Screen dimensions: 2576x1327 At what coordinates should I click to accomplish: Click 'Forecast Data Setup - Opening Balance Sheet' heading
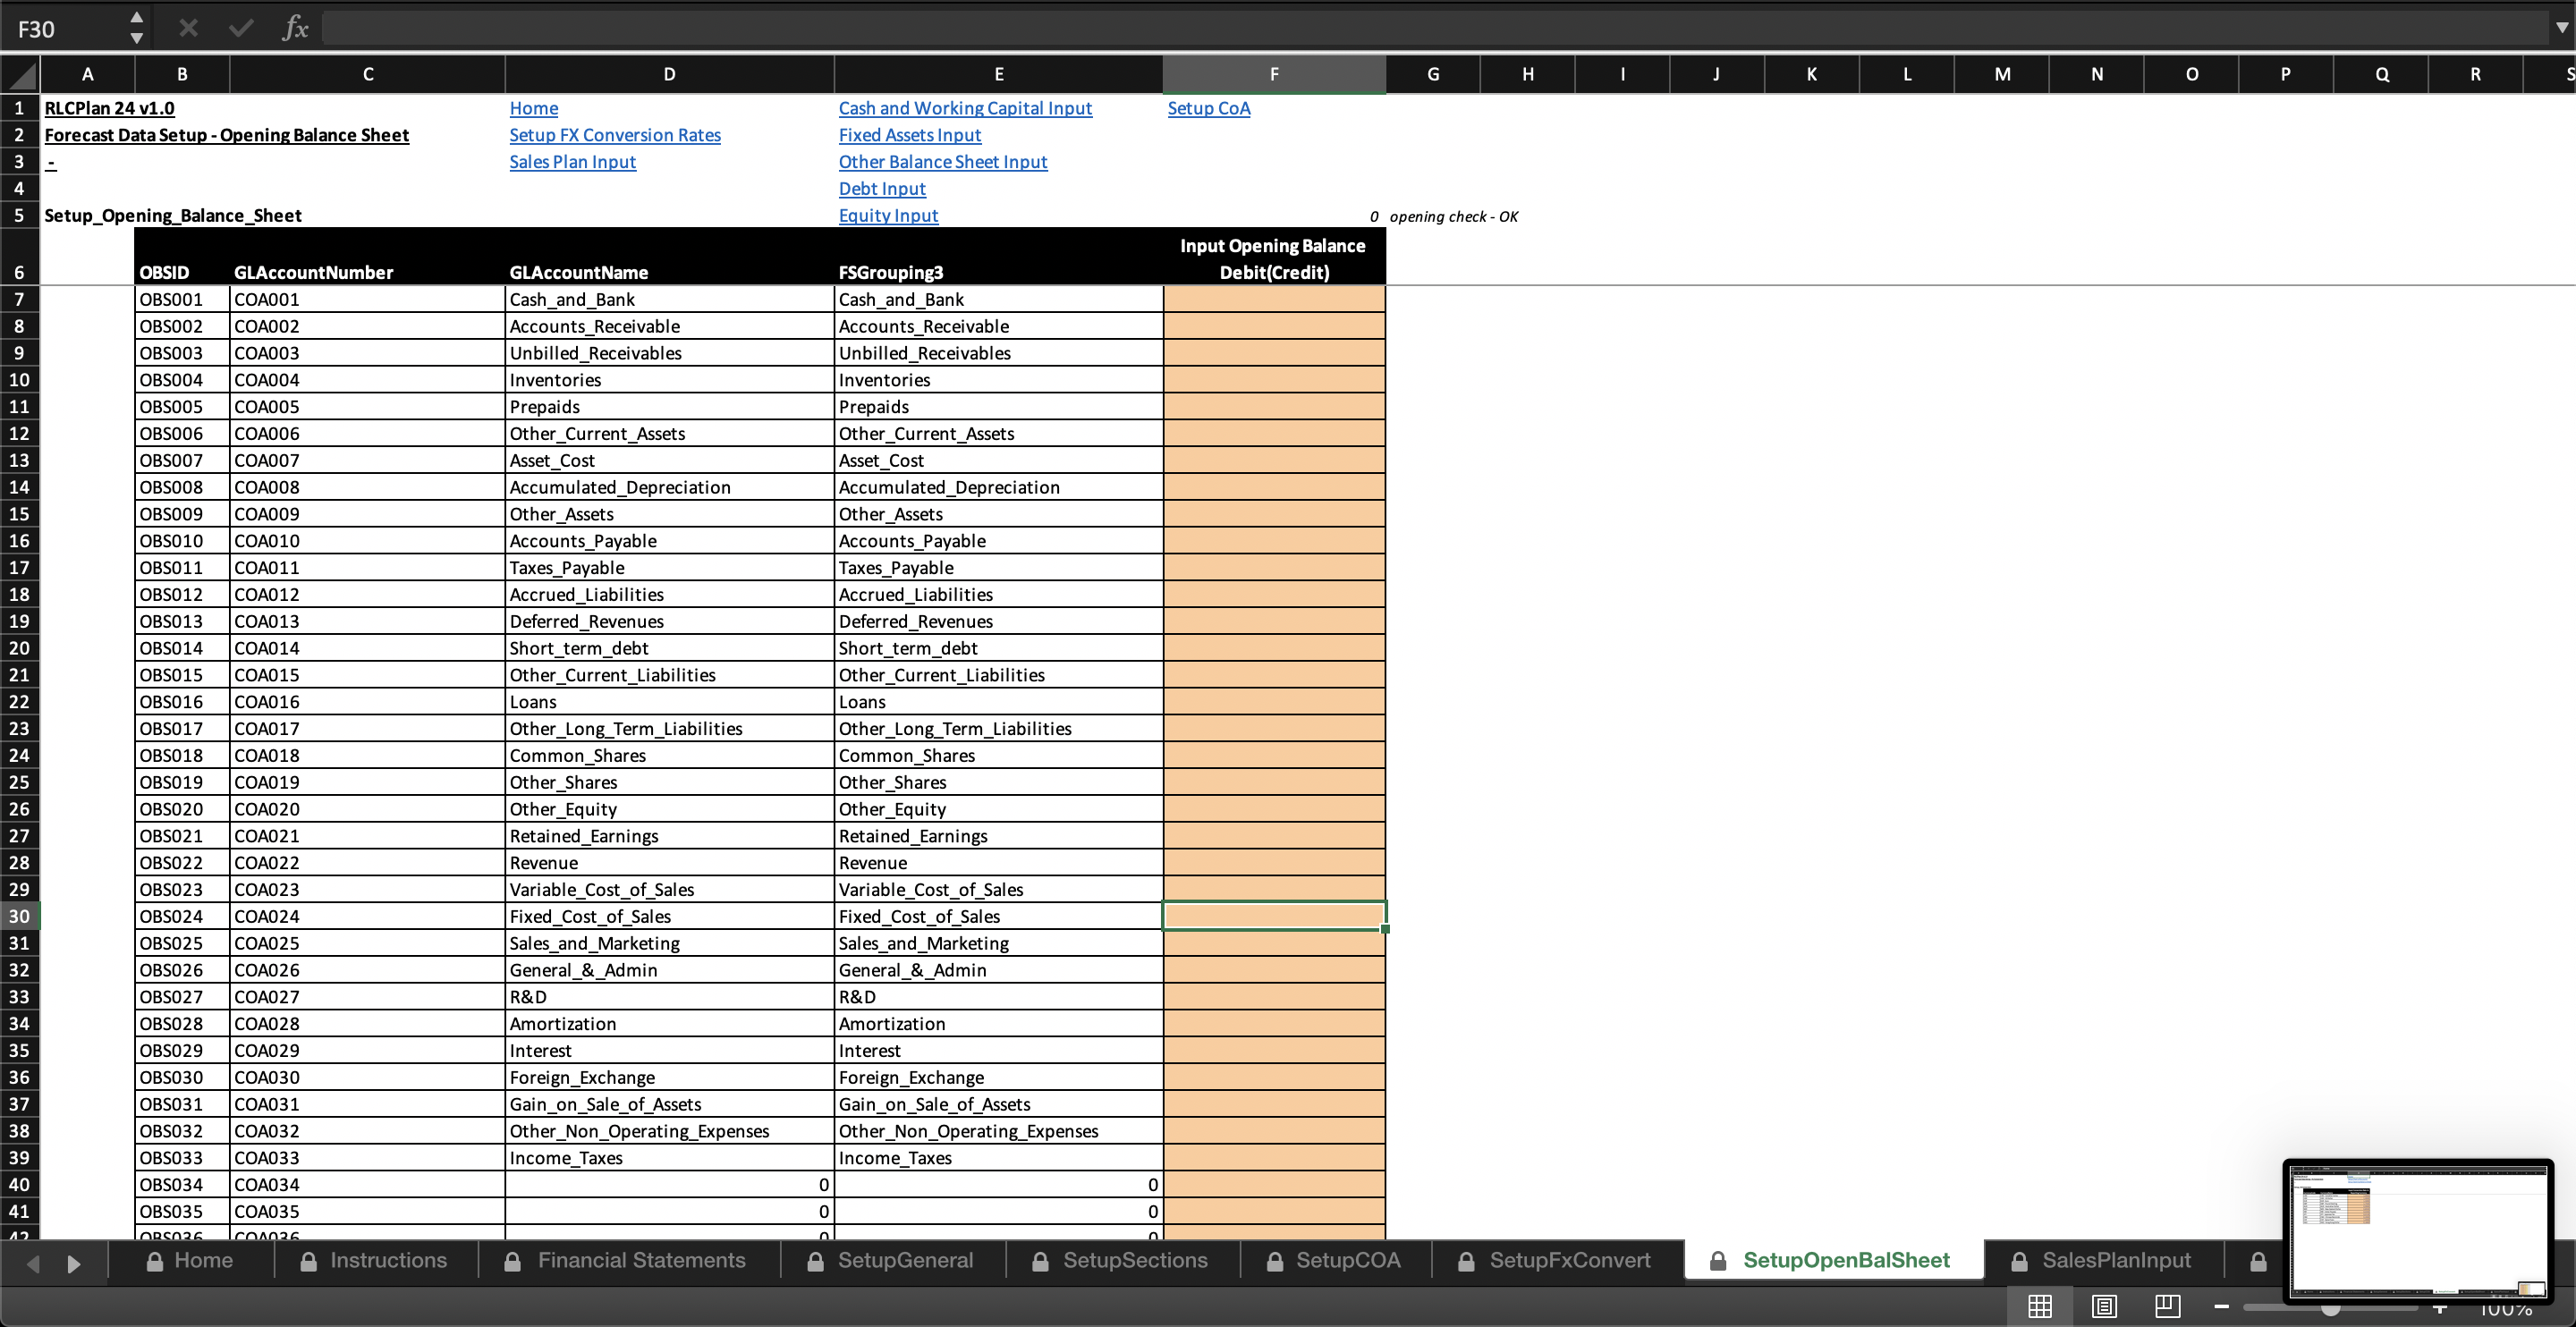coord(226,135)
